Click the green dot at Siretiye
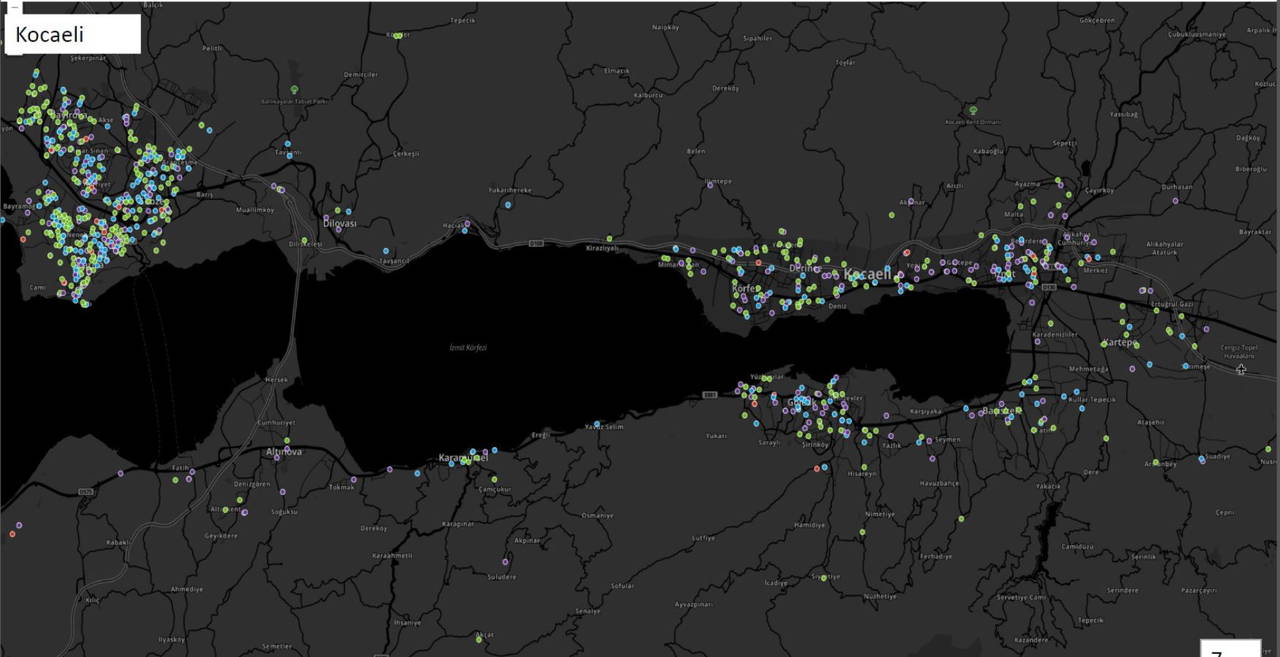The image size is (1280, 657). coord(825,577)
